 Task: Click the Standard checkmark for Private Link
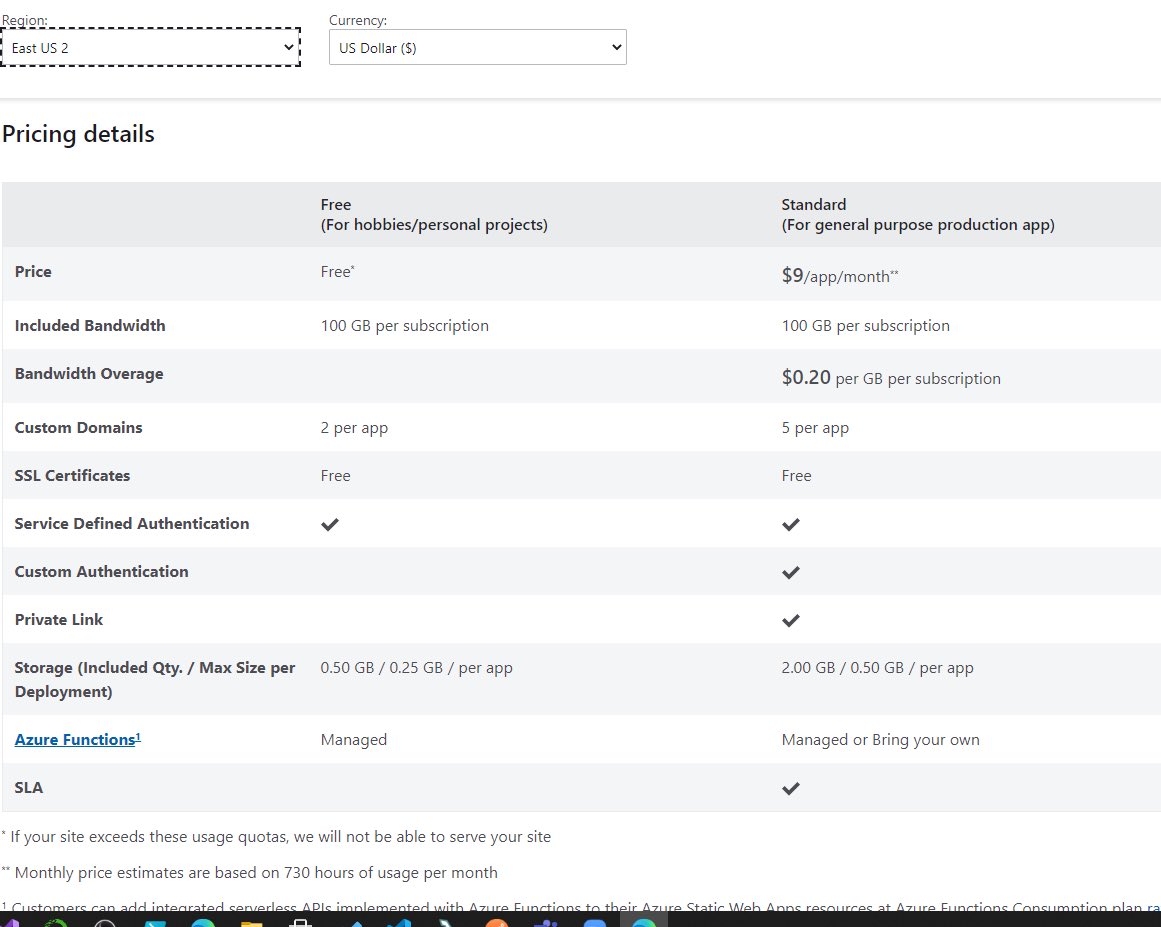tap(791, 620)
